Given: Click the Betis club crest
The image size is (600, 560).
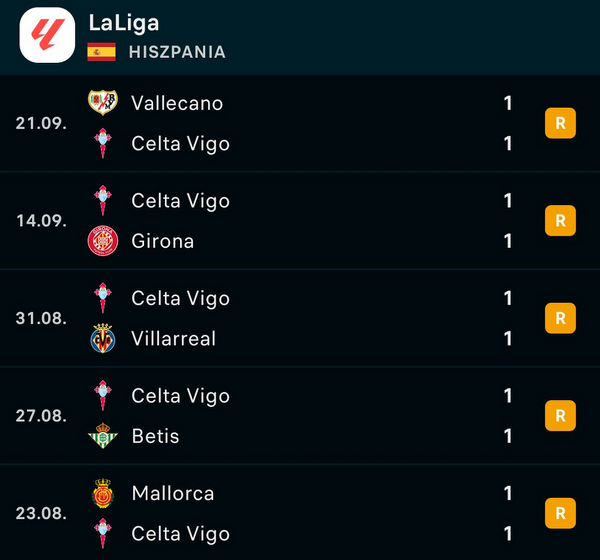Looking at the screenshot, I should click(x=103, y=436).
